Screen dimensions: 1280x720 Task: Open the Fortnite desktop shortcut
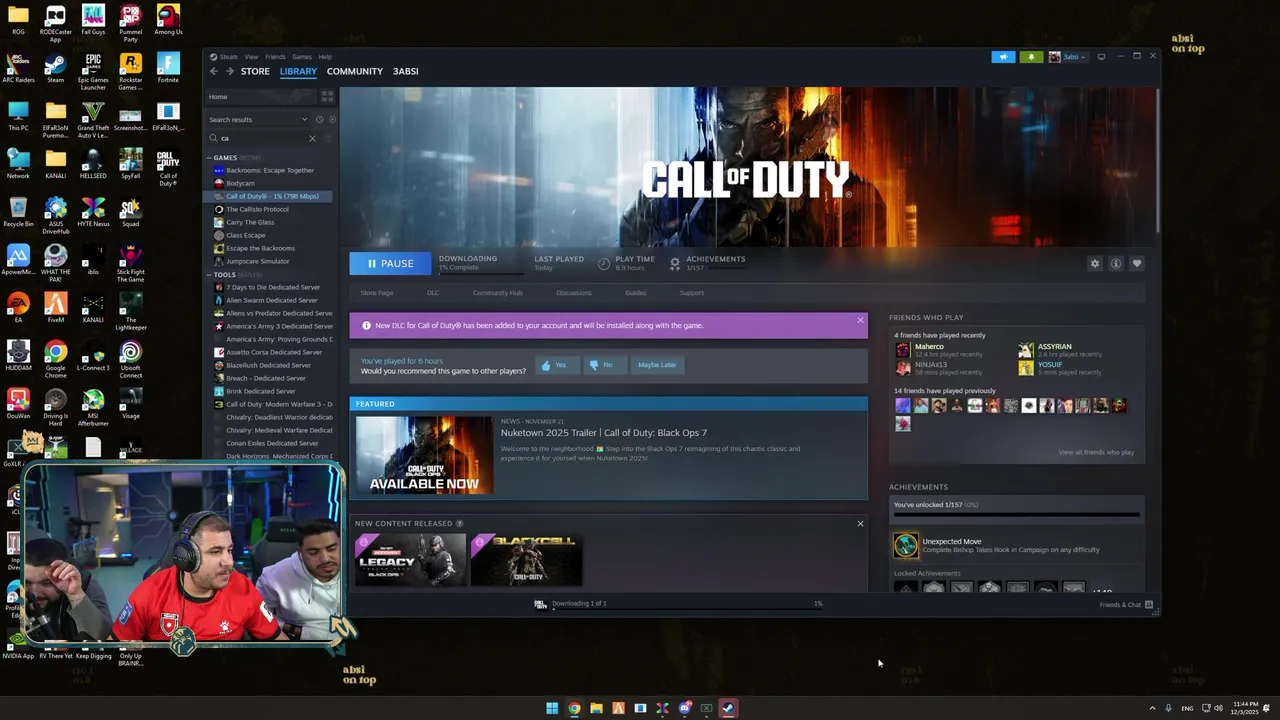(168, 66)
